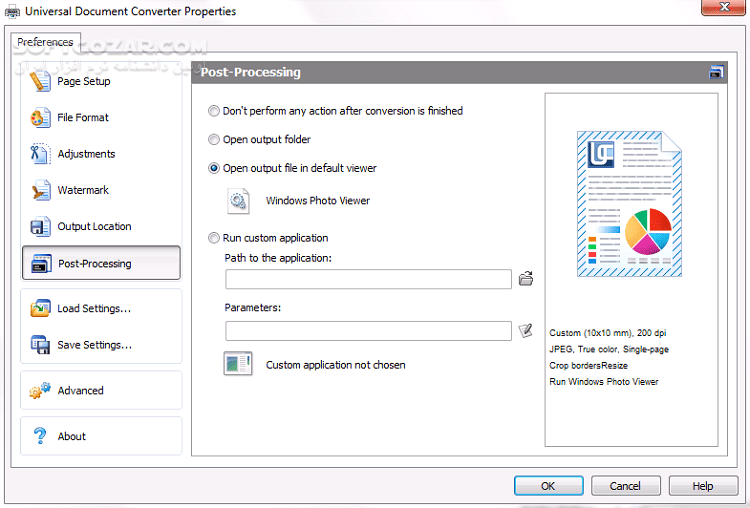The width and height of the screenshot is (750, 508).
Task: Switch to the Preferences tab
Action: (45, 42)
